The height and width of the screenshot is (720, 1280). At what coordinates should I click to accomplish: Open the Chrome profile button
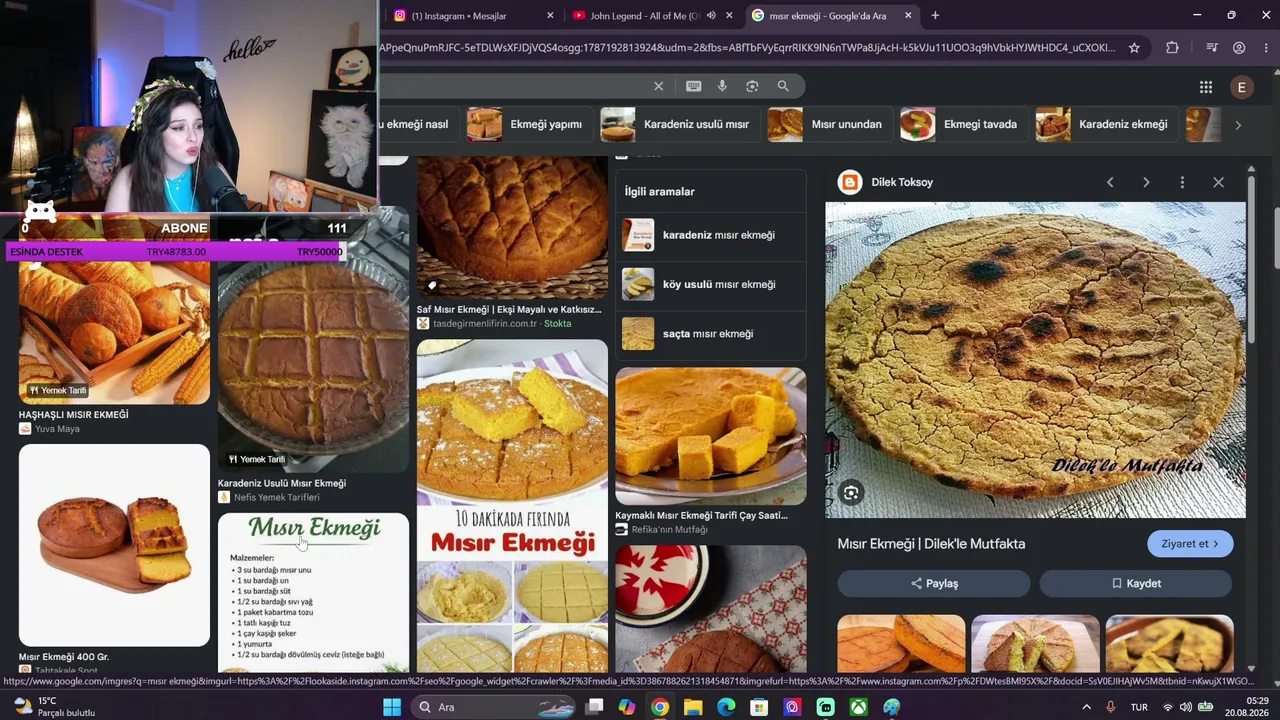click(1239, 47)
